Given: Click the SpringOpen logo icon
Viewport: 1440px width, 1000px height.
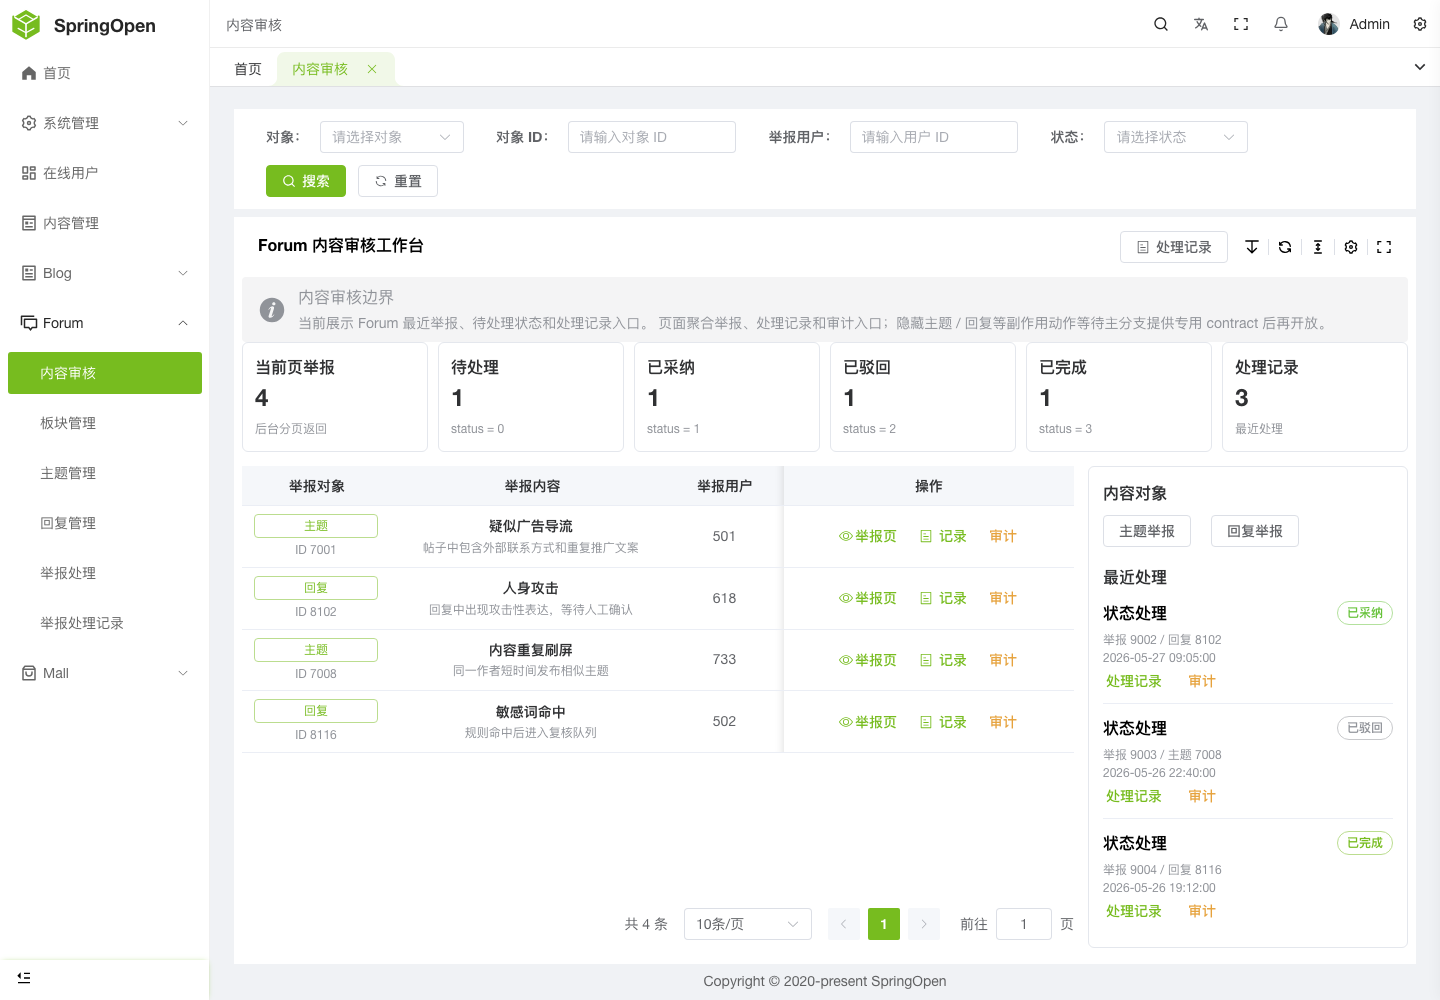Looking at the screenshot, I should (26, 25).
